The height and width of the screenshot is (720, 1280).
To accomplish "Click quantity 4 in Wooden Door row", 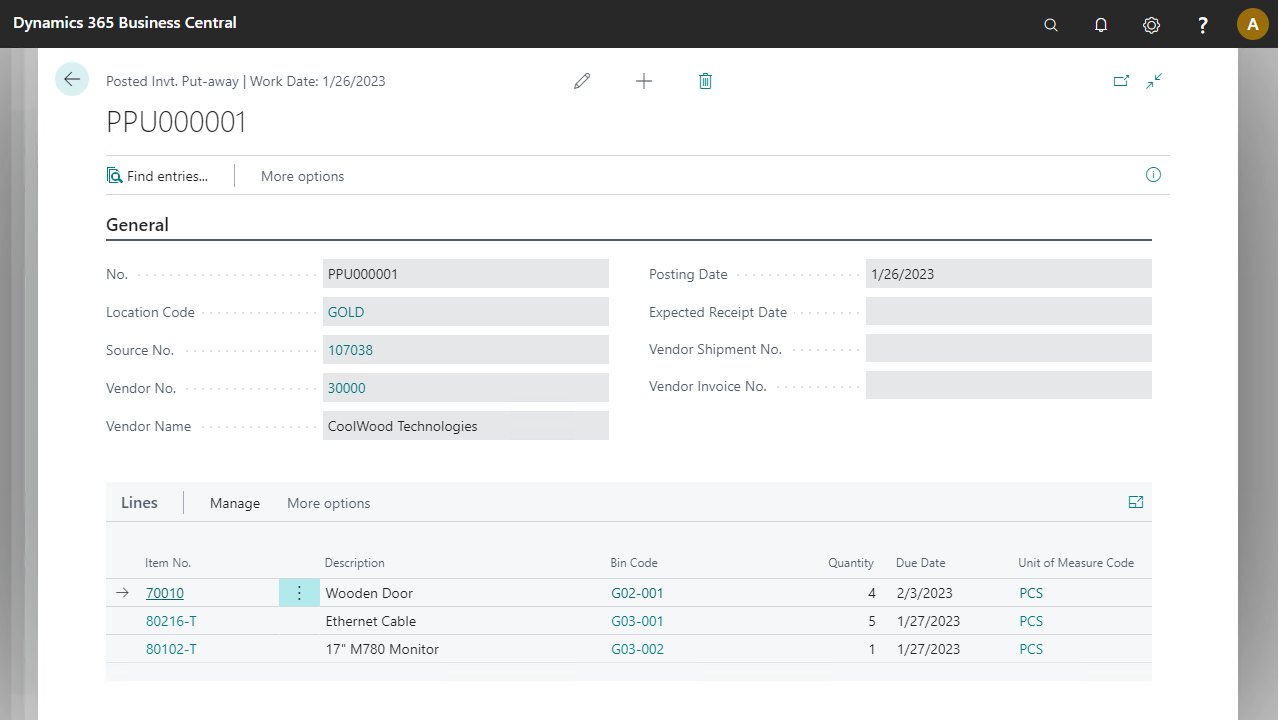I will point(872,593).
